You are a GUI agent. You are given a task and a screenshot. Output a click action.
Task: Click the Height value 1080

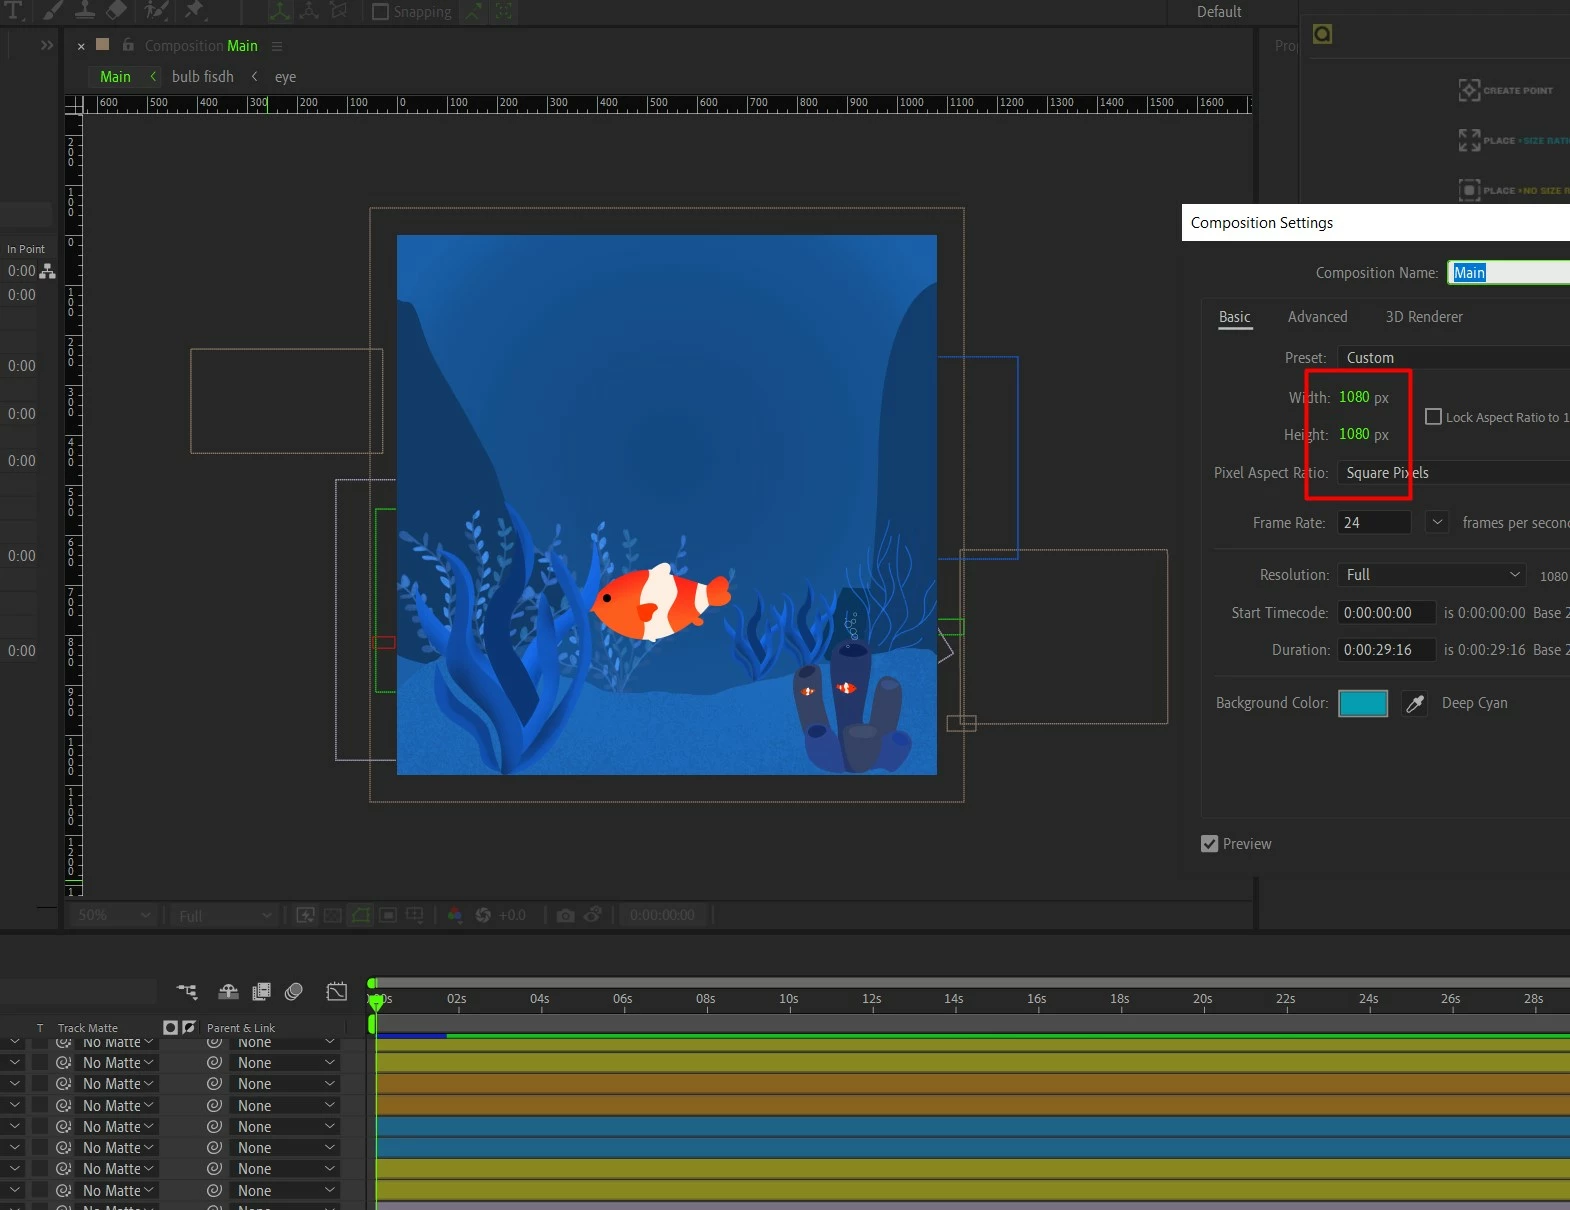(1354, 434)
